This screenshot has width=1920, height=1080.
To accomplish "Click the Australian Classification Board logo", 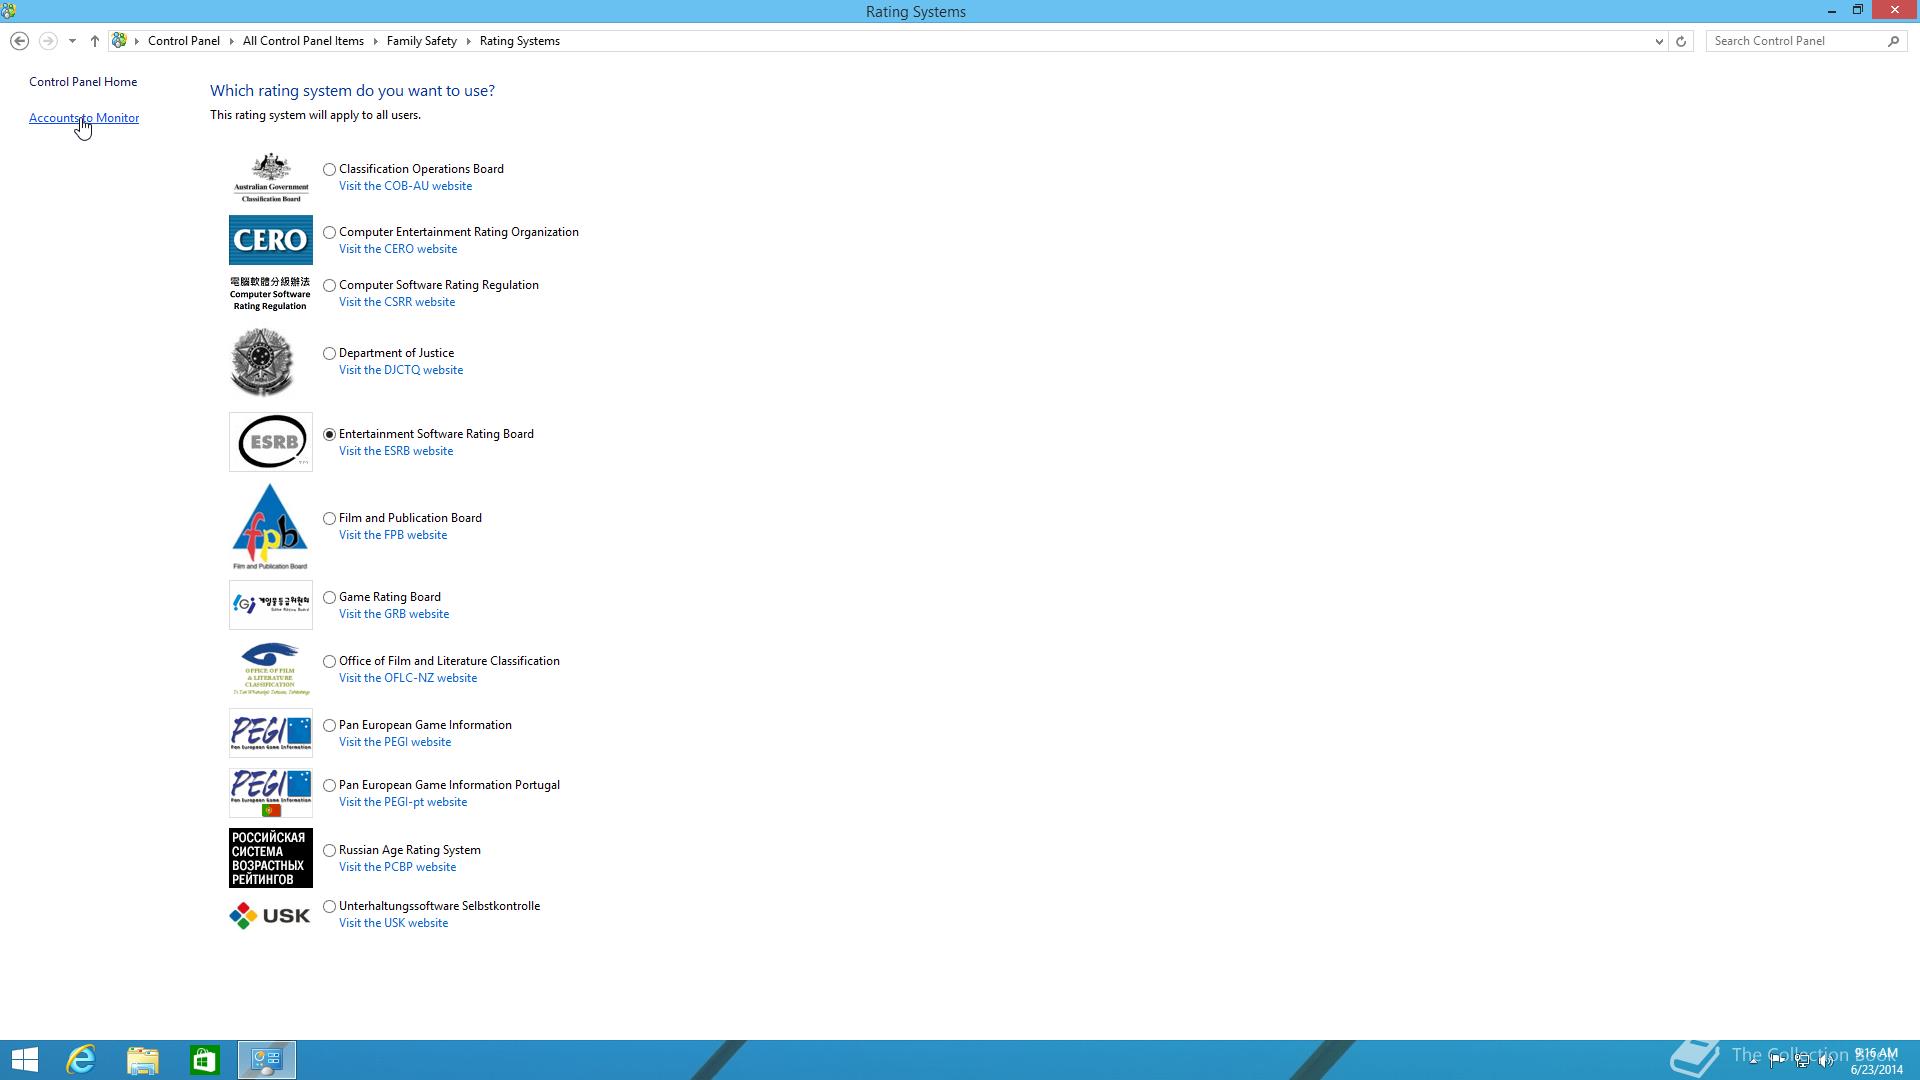I will click(270, 177).
